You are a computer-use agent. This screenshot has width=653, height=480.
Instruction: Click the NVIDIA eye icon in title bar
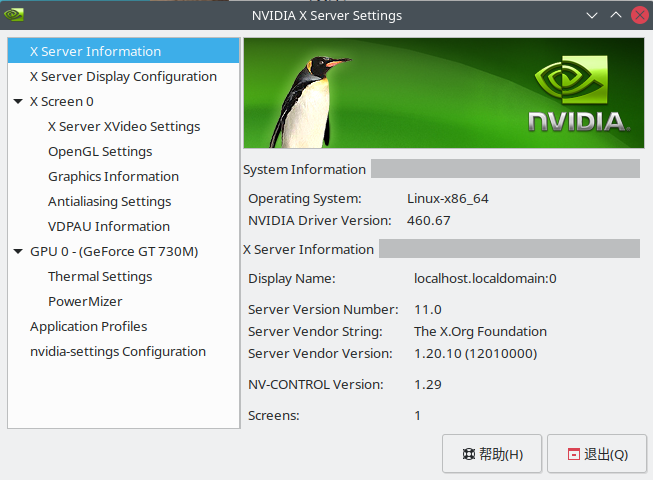pos(13,15)
